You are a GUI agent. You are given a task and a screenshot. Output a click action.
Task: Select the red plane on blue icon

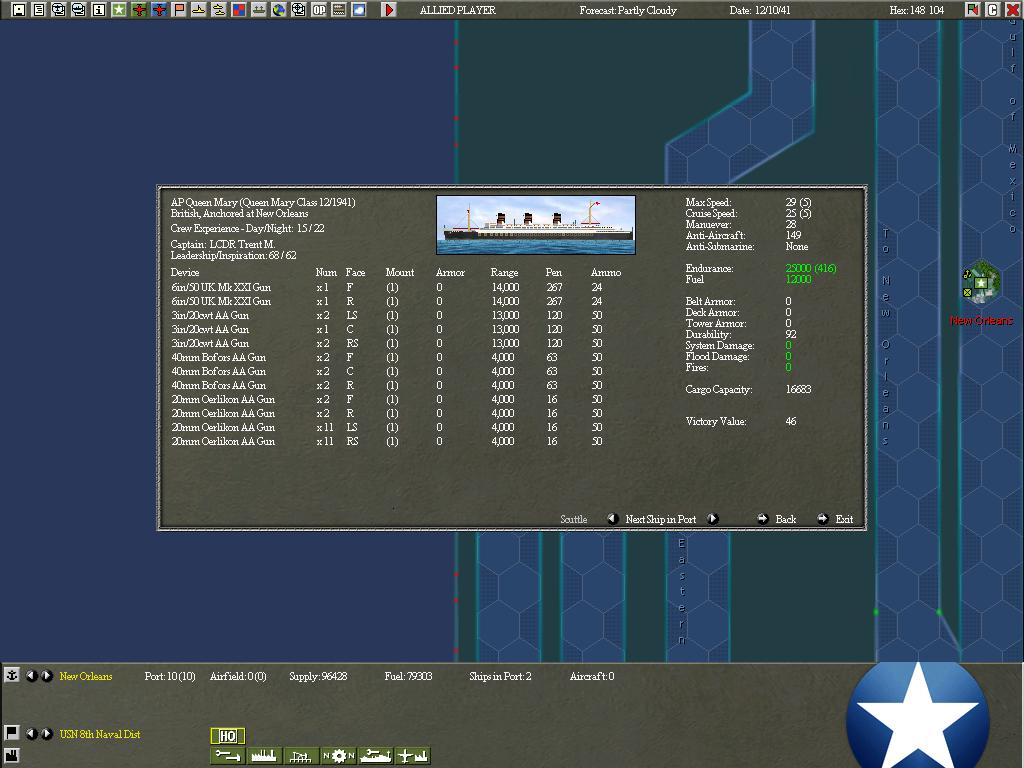click(159, 10)
